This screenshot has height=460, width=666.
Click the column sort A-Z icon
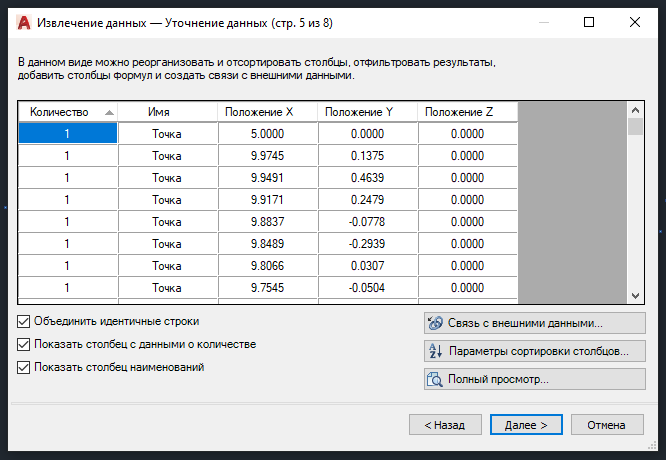tap(435, 351)
